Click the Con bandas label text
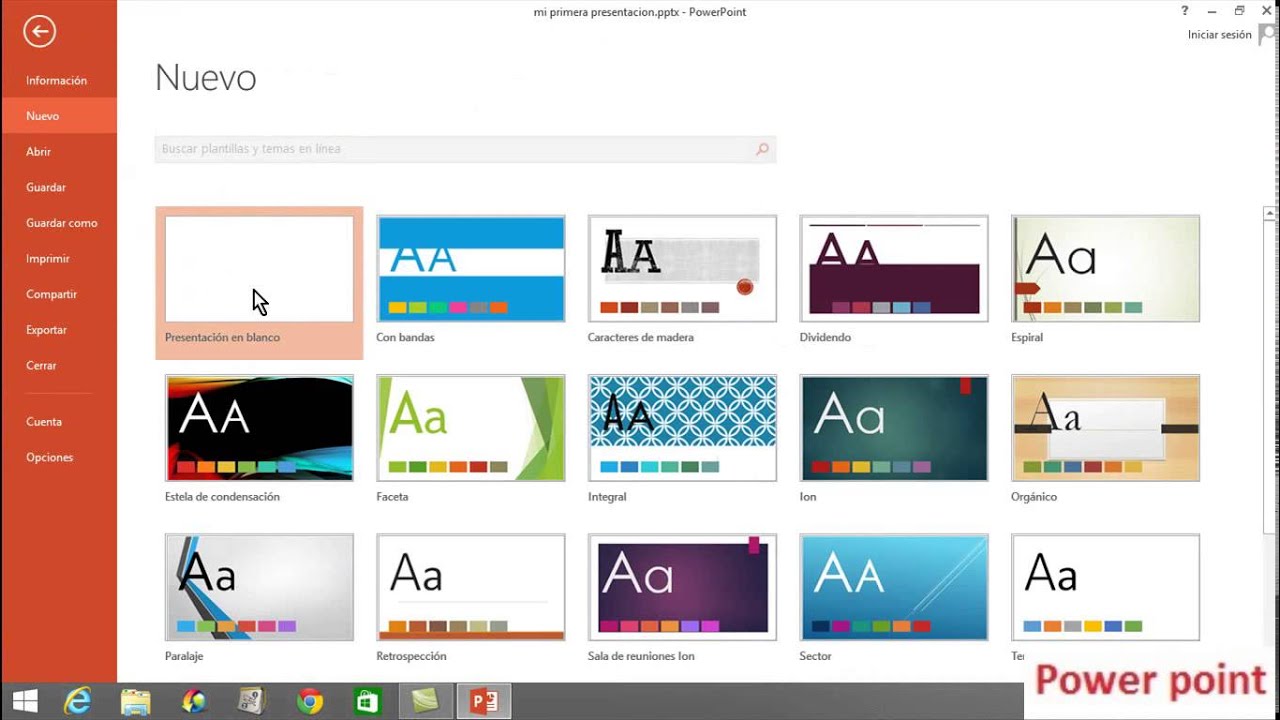This screenshot has height=720, width=1280. [405, 338]
